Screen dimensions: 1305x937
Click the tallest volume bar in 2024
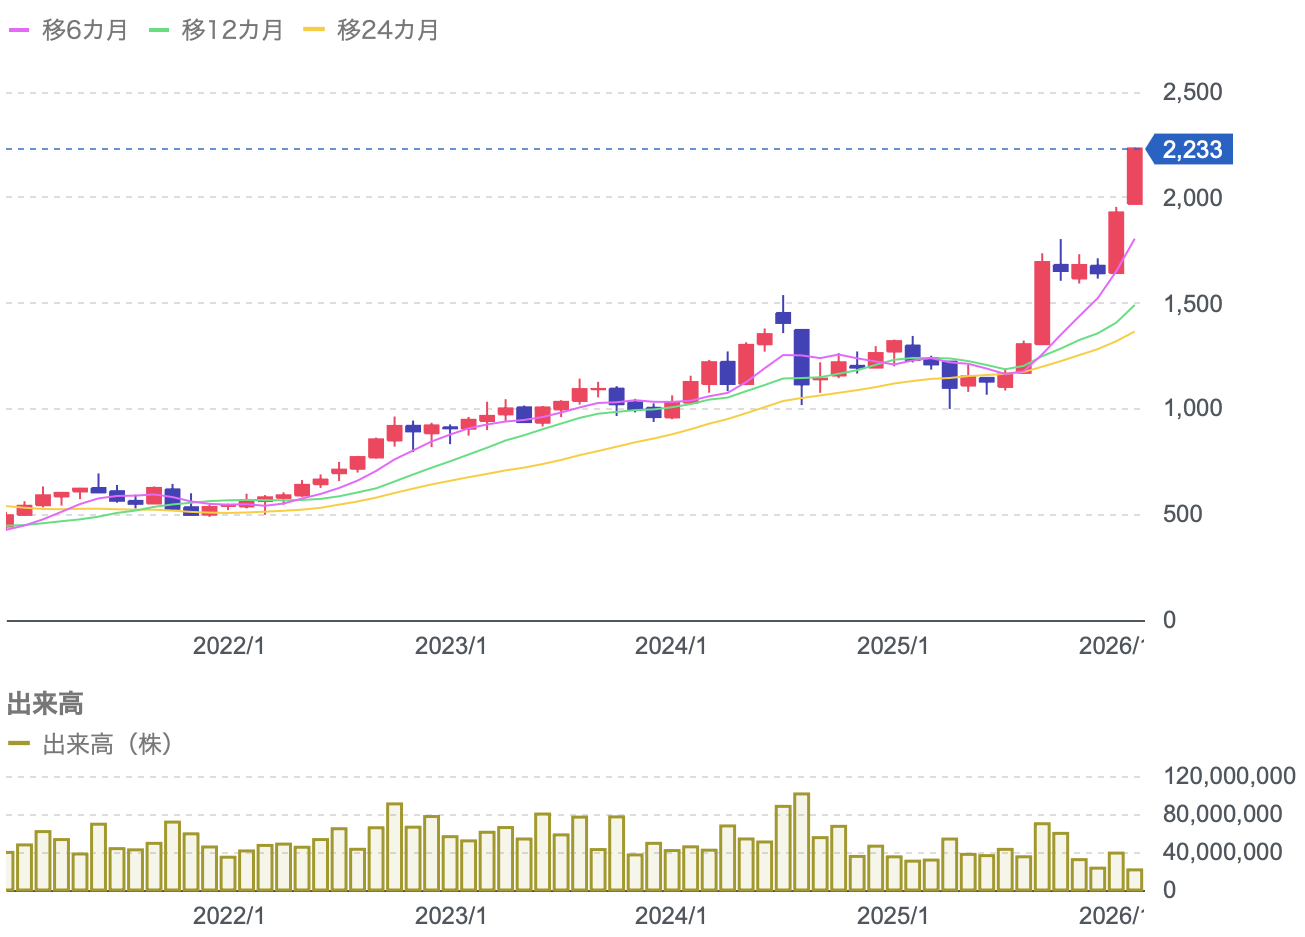pyautogui.click(x=802, y=841)
